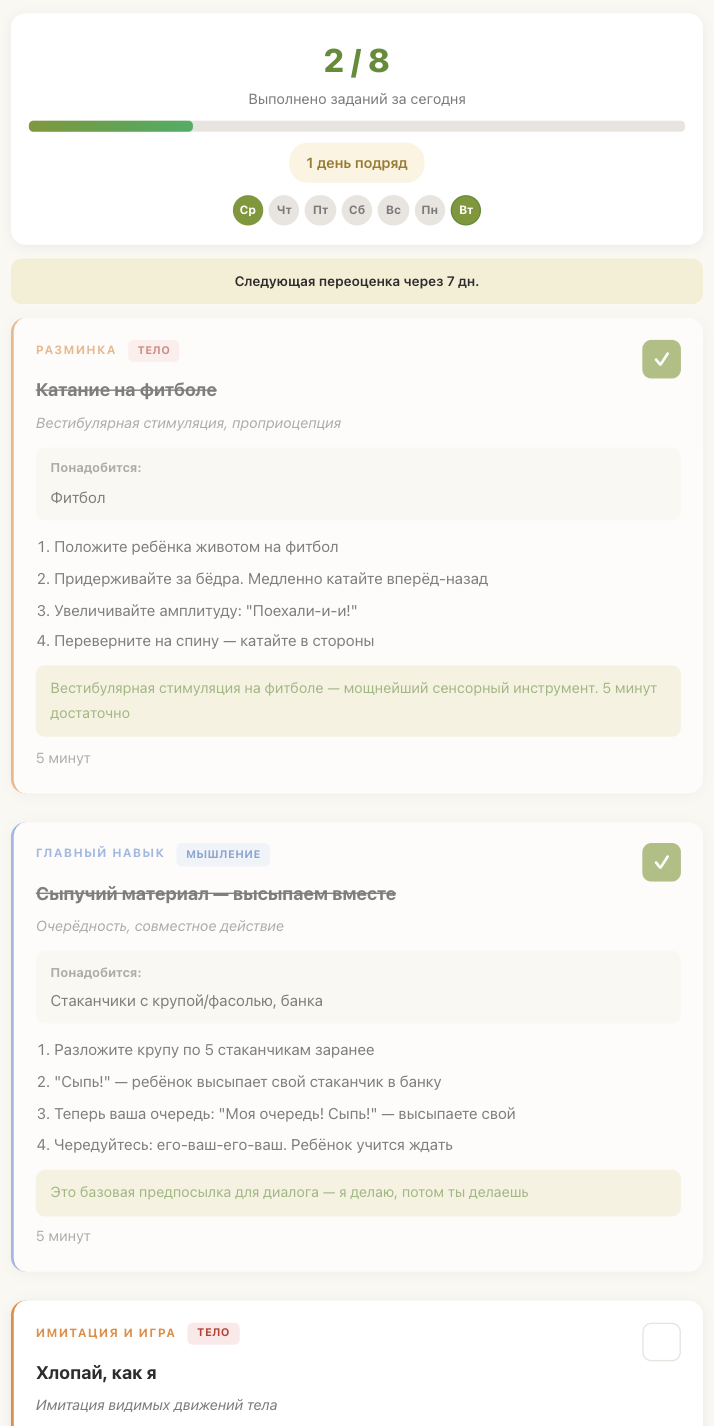This screenshot has height=1426, width=714.
Task: Click the ТЕЛО tag on the Разминка card
Action: 153,350
